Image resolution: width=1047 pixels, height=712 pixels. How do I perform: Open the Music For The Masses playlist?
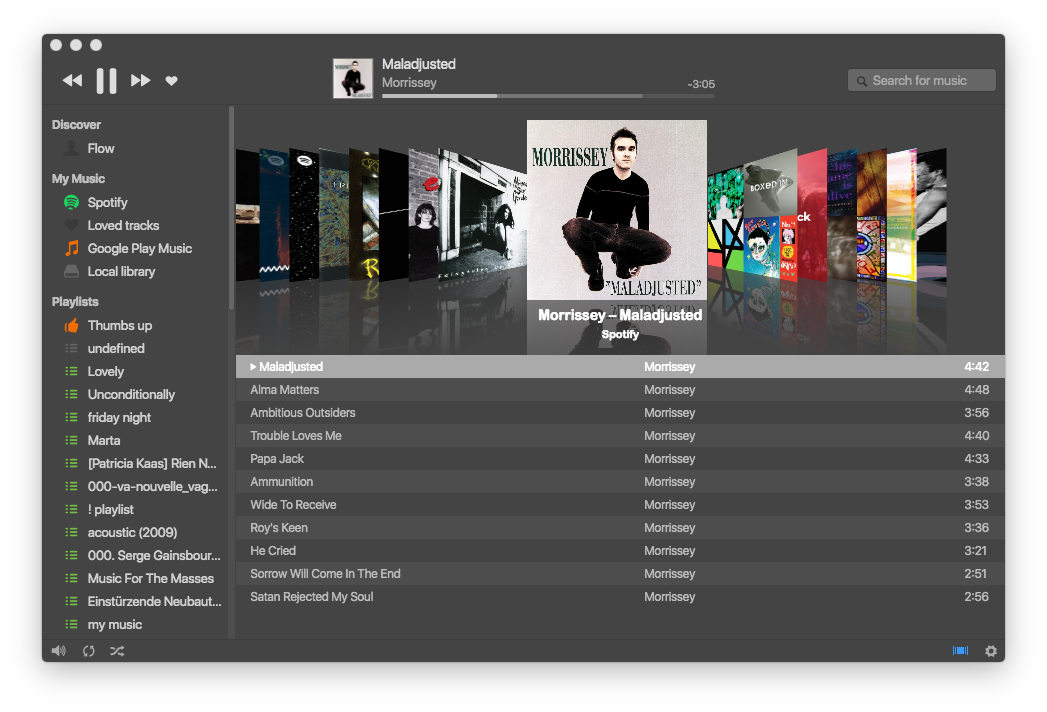click(x=150, y=578)
